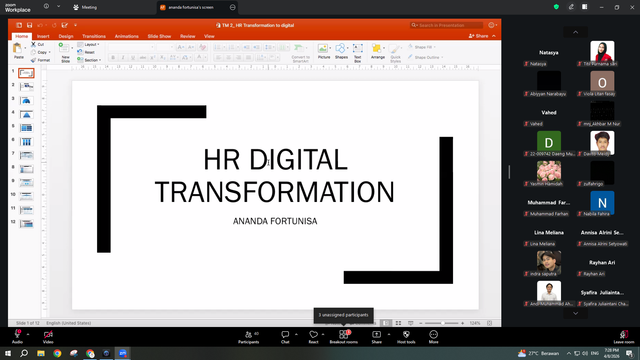Toggle microphone Audio mute
The height and width of the screenshot is (360, 640).
[x=17, y=337]
